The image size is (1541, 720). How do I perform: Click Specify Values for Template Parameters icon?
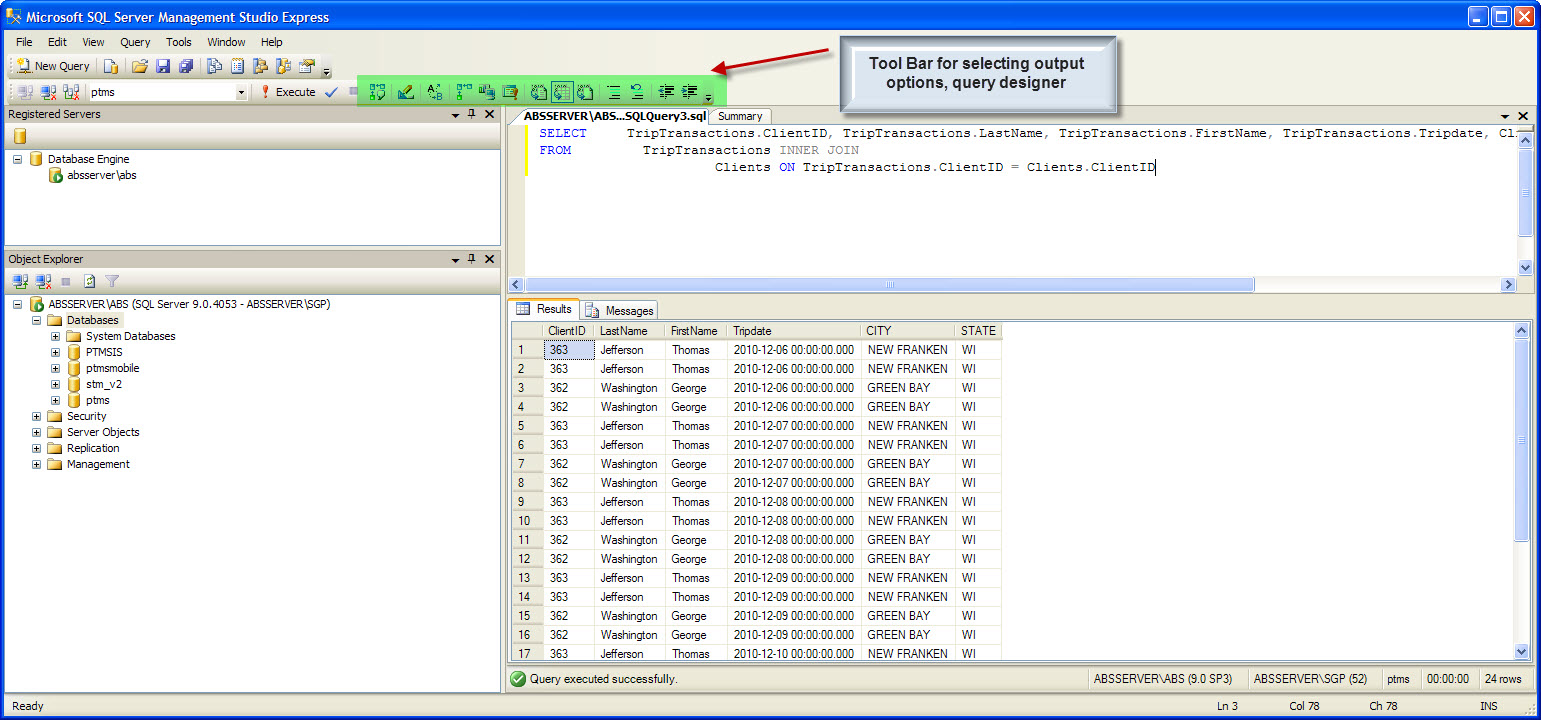coord(434,92)
